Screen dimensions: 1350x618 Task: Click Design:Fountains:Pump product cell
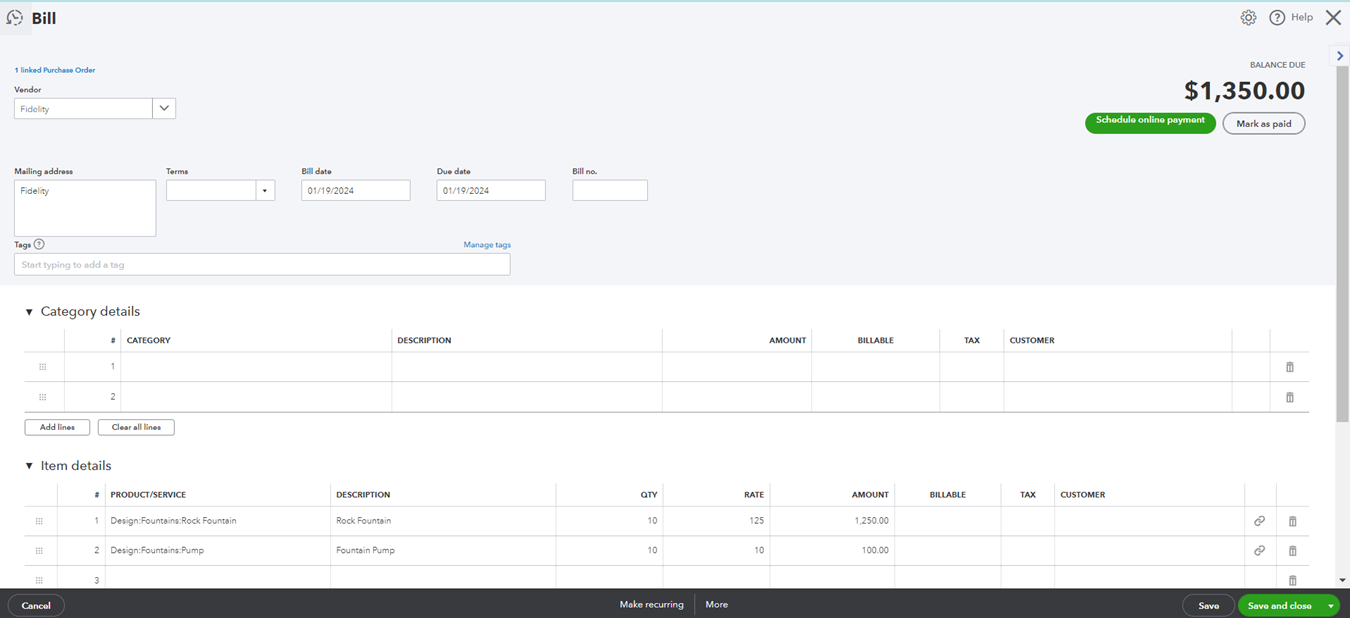[218, 551]
